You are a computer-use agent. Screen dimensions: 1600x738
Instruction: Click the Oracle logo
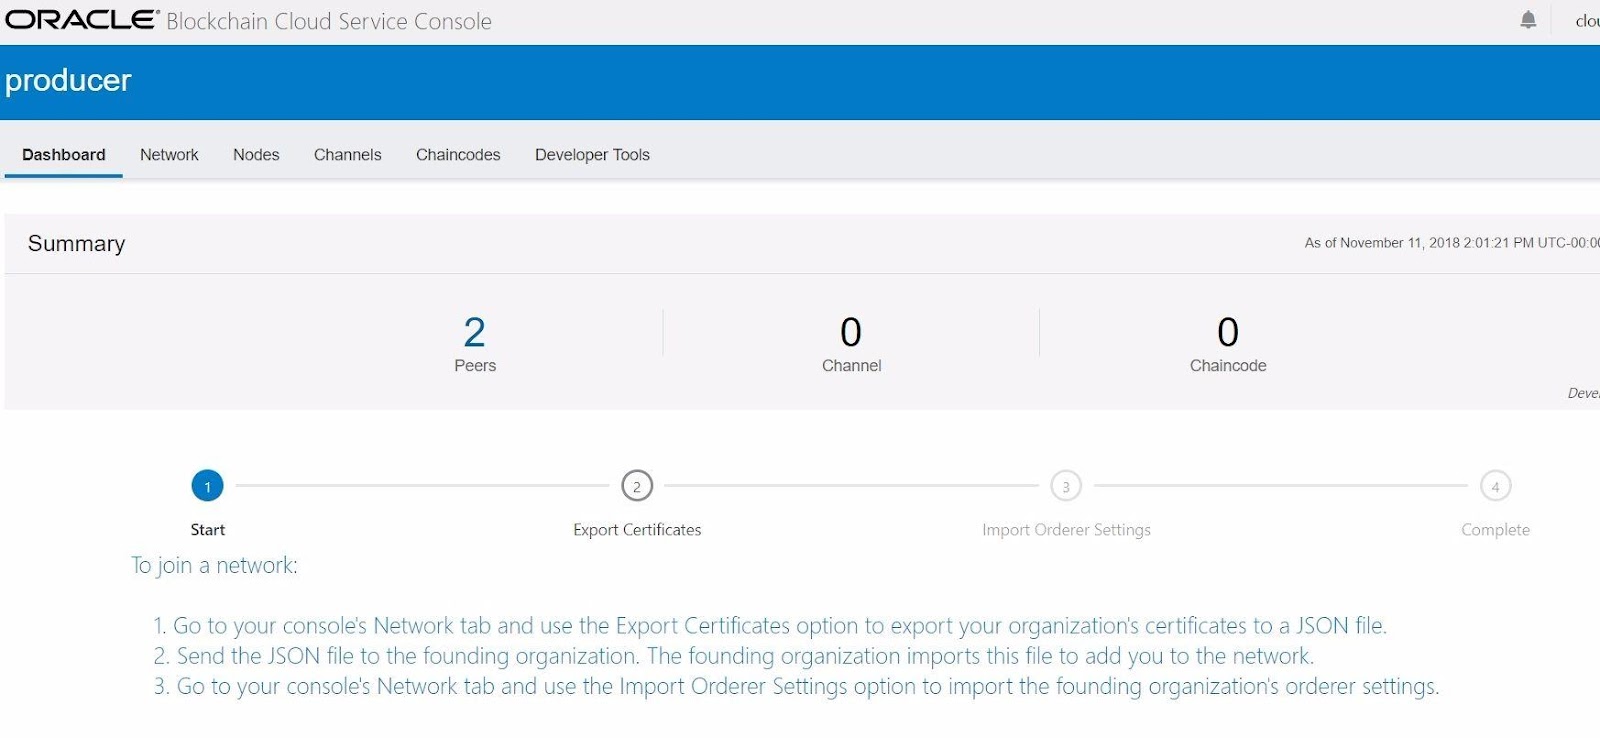click(82, 20)
